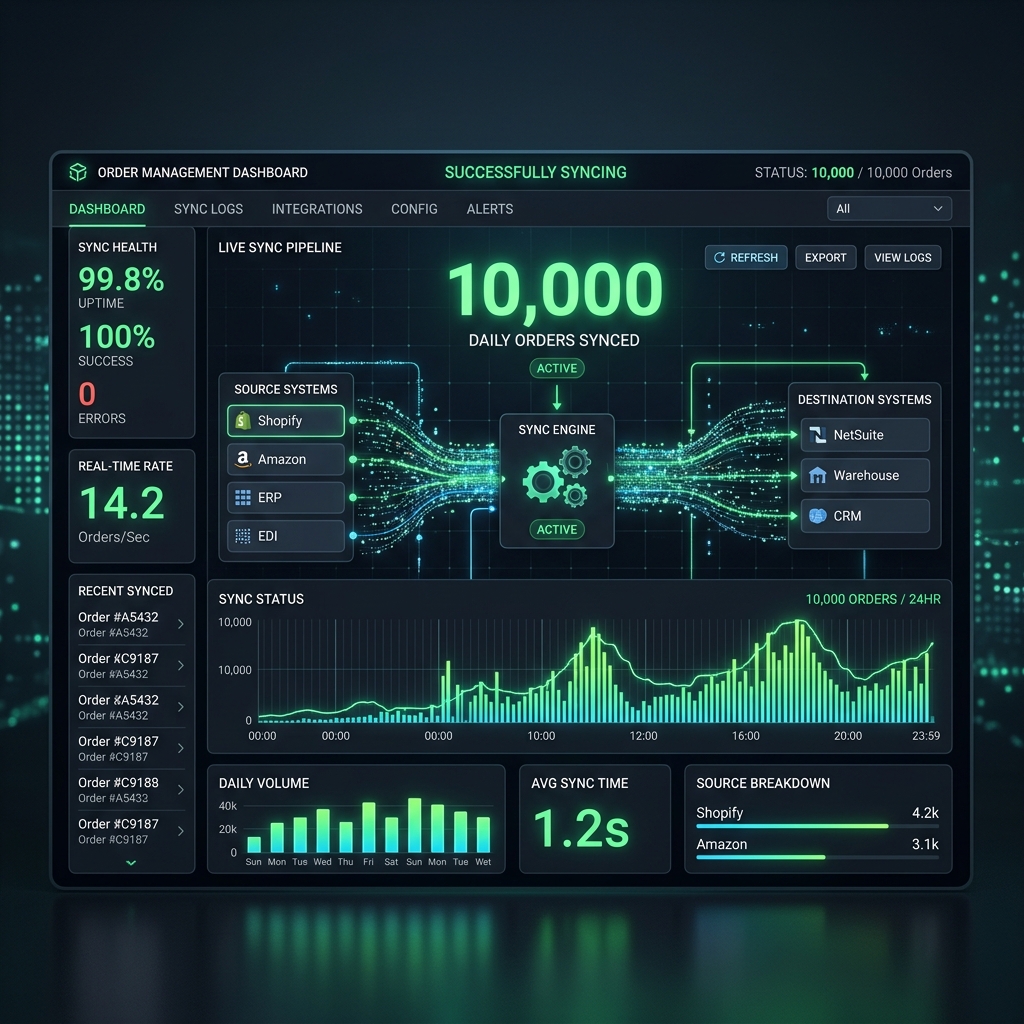Click the Export button

(825, 257)
